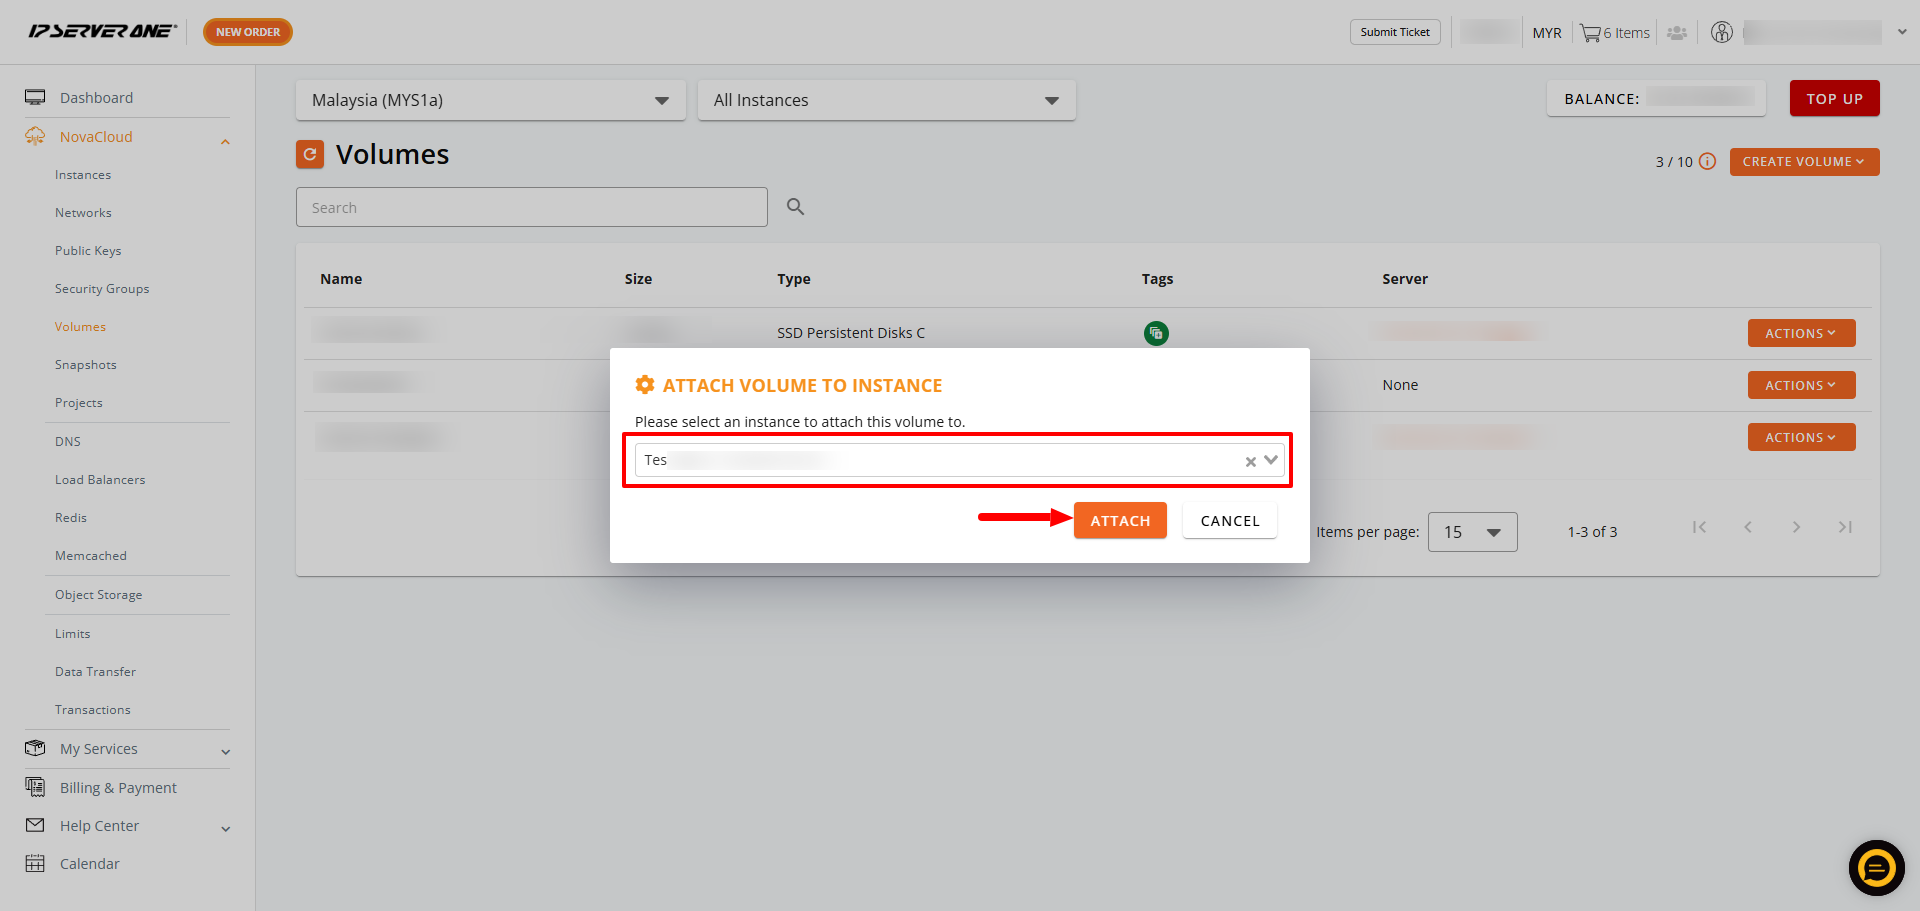Expand the instance selection dropdown arrow
1920x911 pixels.
(x=1271, y=460)
